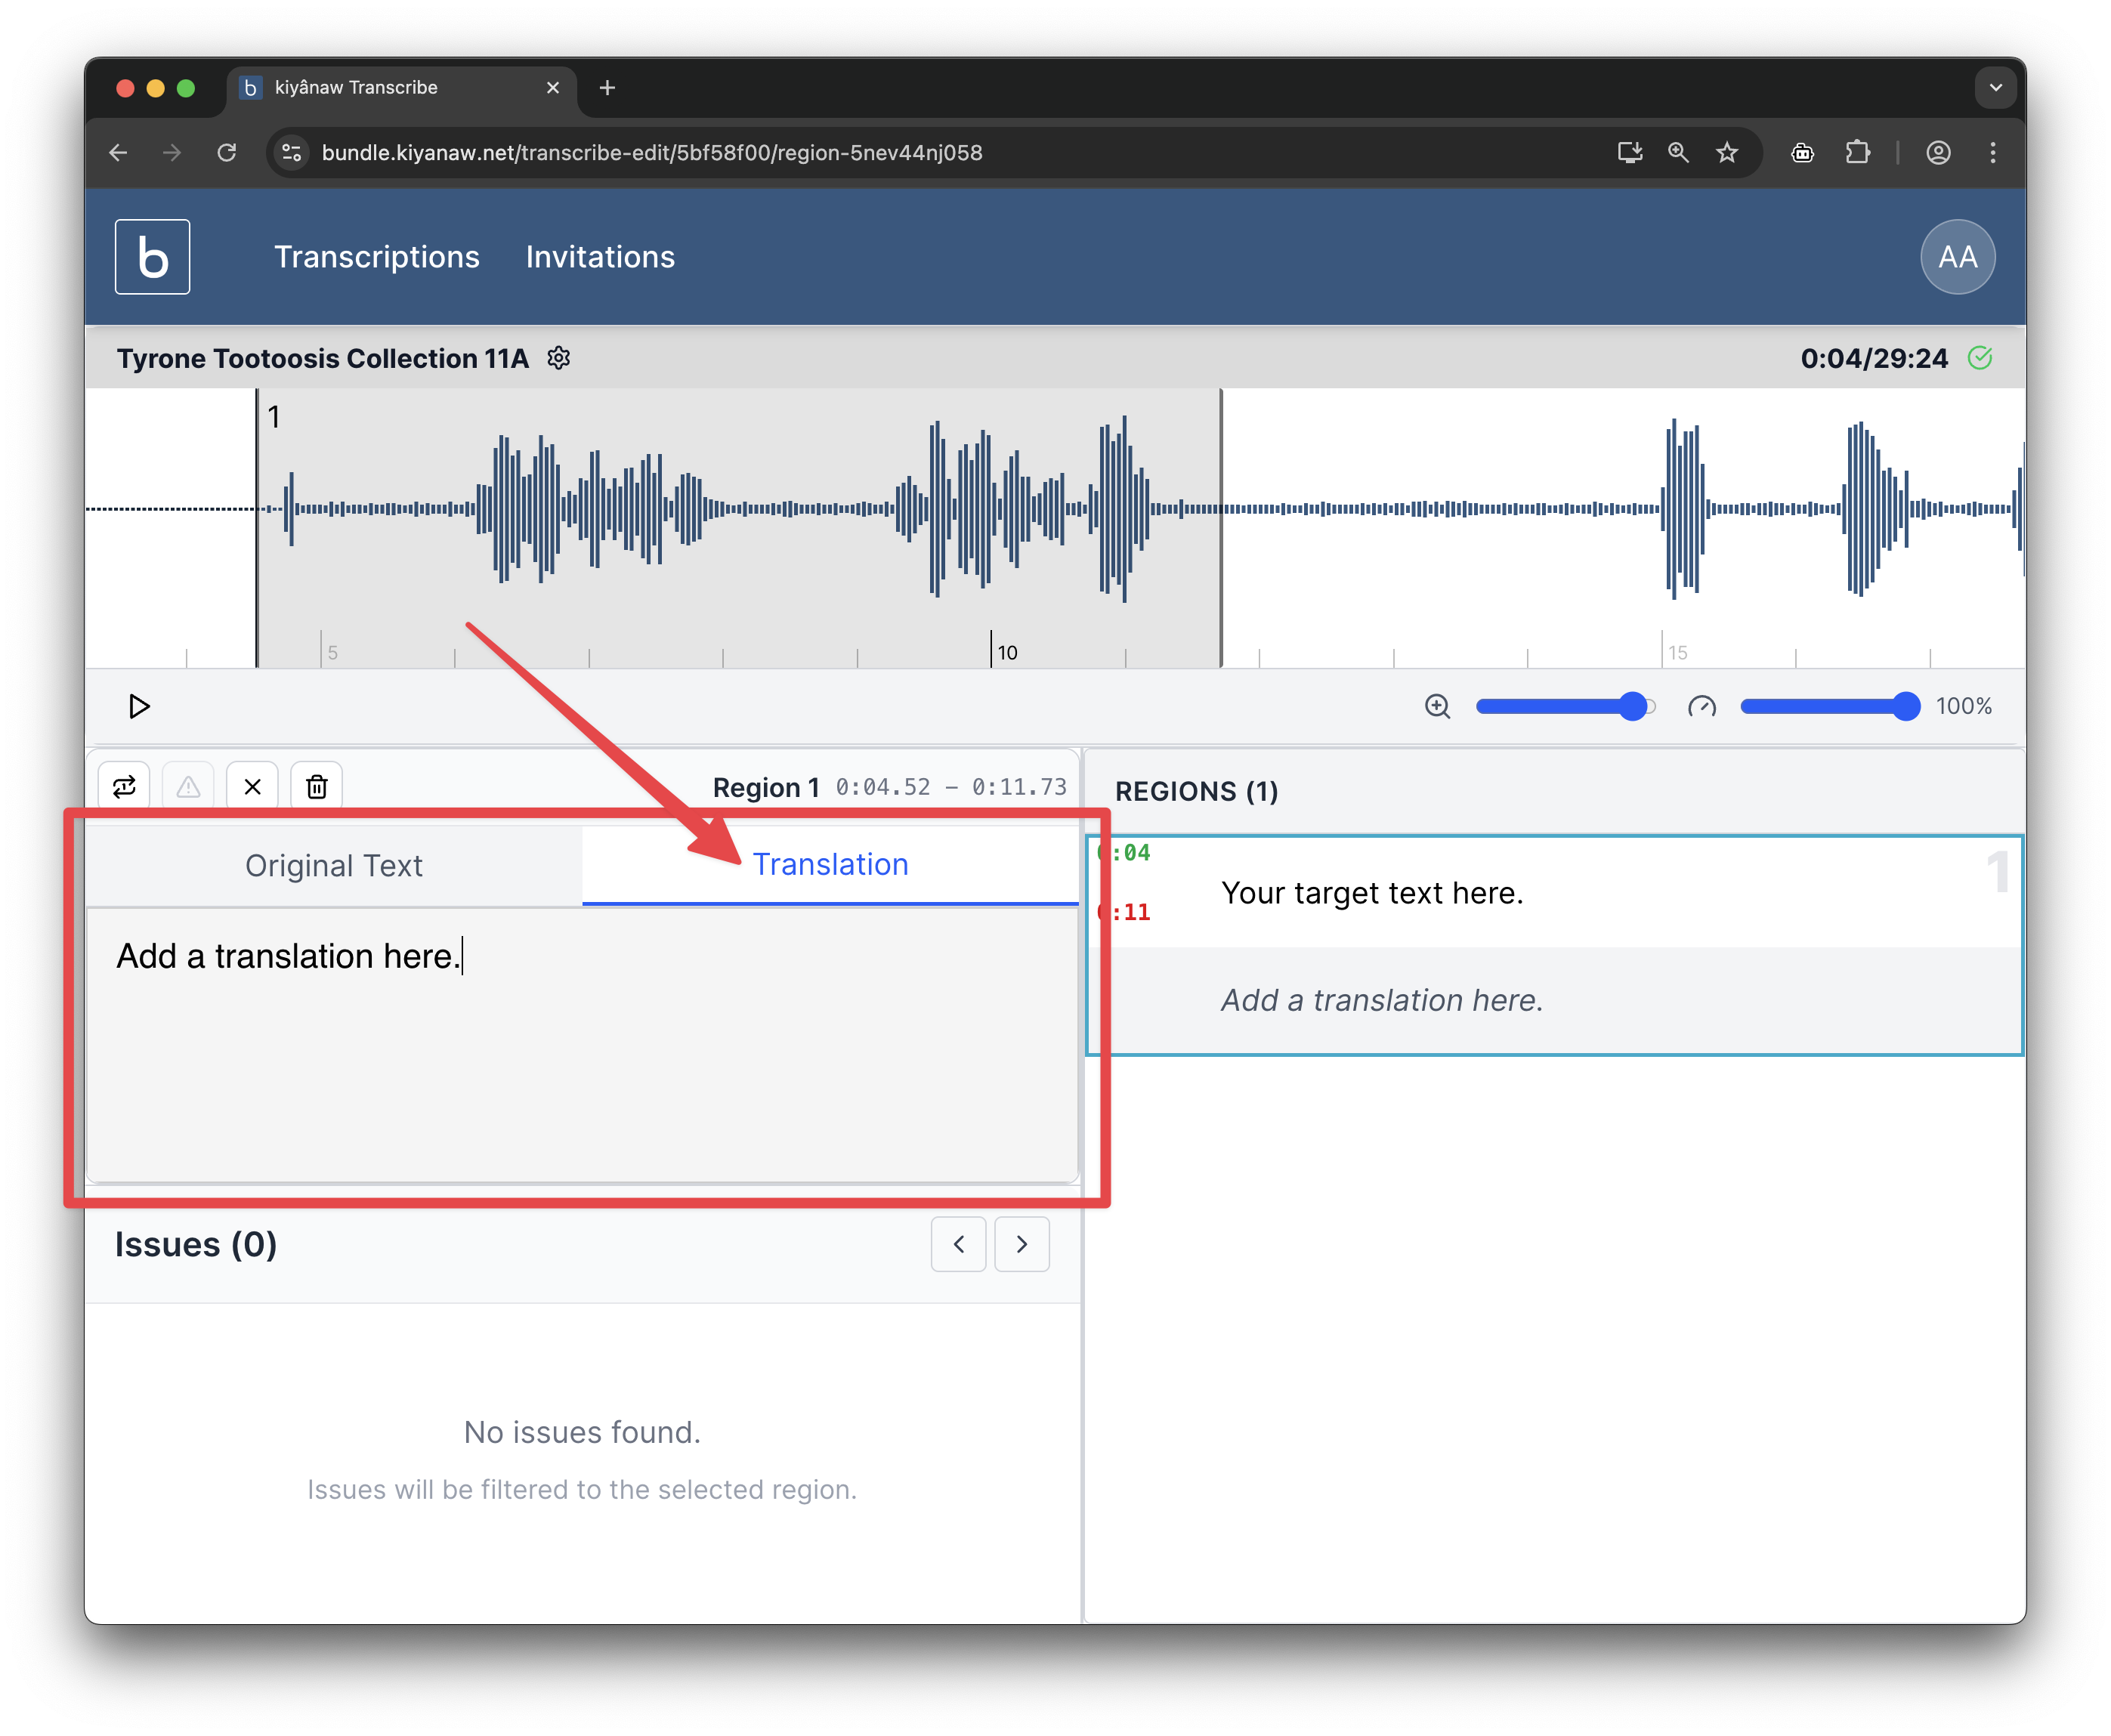Click the playback speed slider handle
This screenshot has width=2111, height=1736.
[x=1906, y=707]
